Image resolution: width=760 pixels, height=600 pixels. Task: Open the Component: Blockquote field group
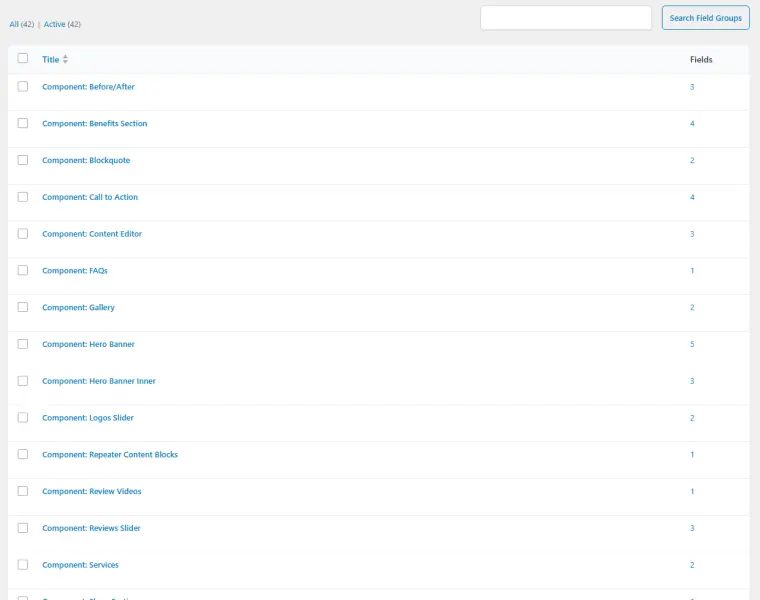[x=86, y=160]
